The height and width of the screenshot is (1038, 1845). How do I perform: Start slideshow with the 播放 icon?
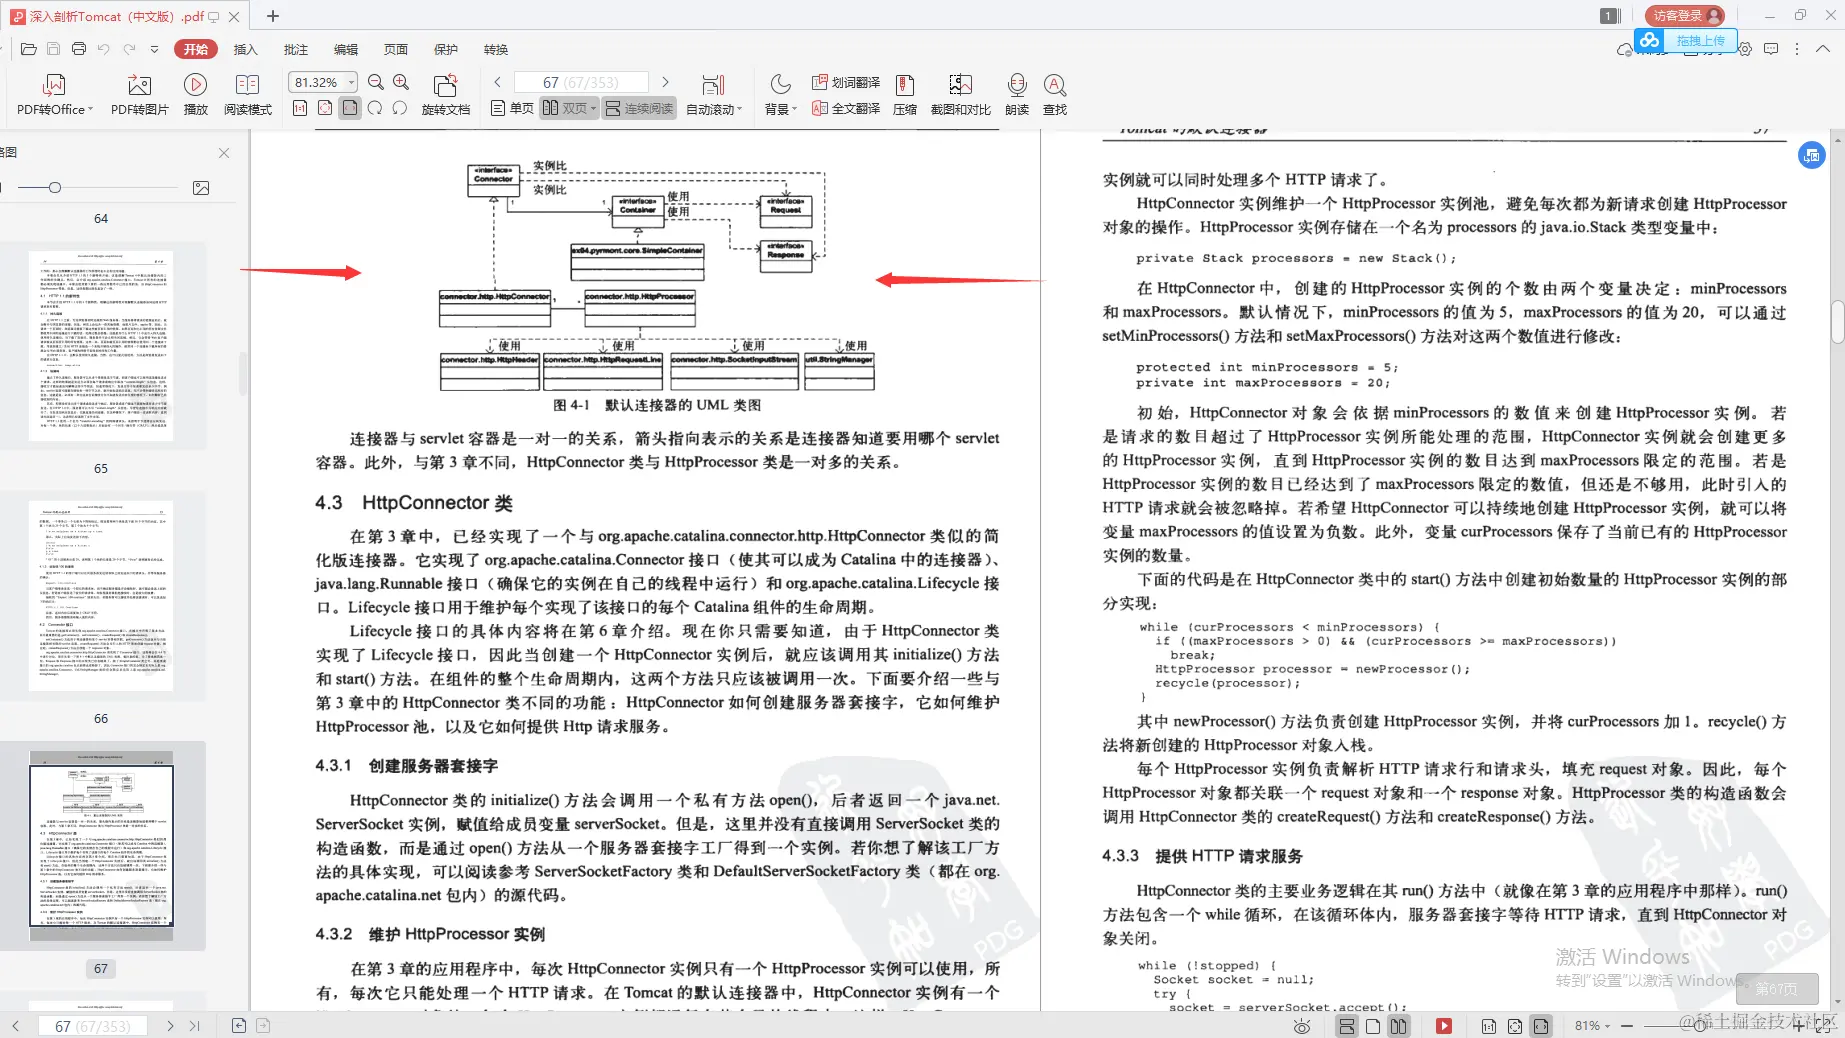[x=196, y=93]
